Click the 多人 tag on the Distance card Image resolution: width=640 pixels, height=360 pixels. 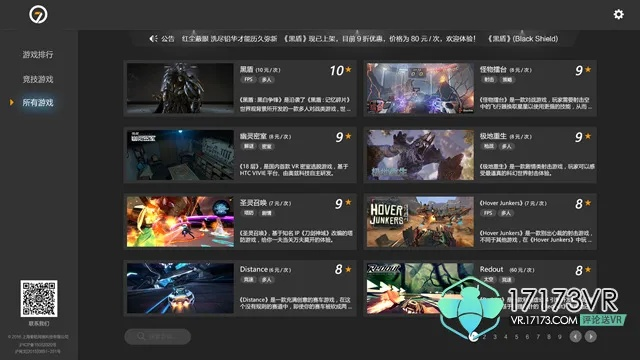(x=267, y=280)
